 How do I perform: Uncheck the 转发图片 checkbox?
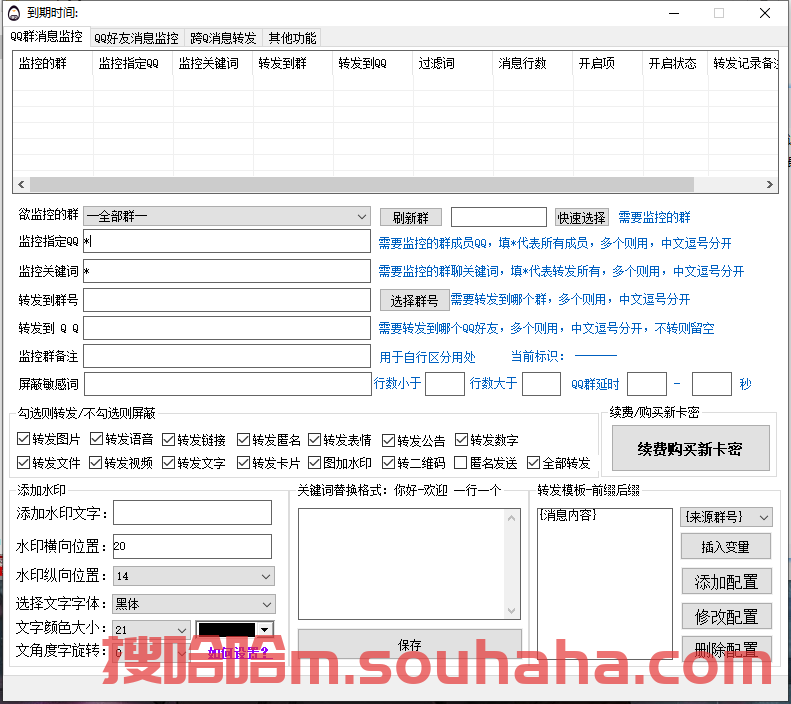pyautogui.click(x=24, y=439)
